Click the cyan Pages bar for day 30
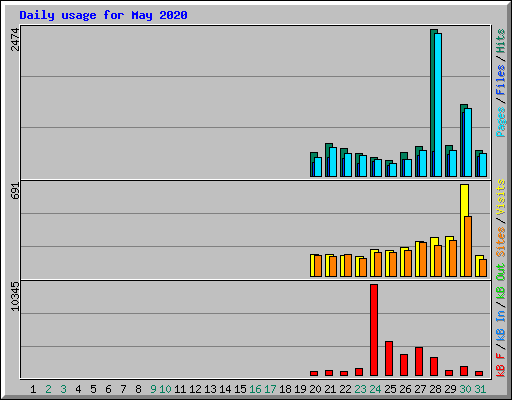The height and width of the screenshot is (400, 512). coord(468,142)
